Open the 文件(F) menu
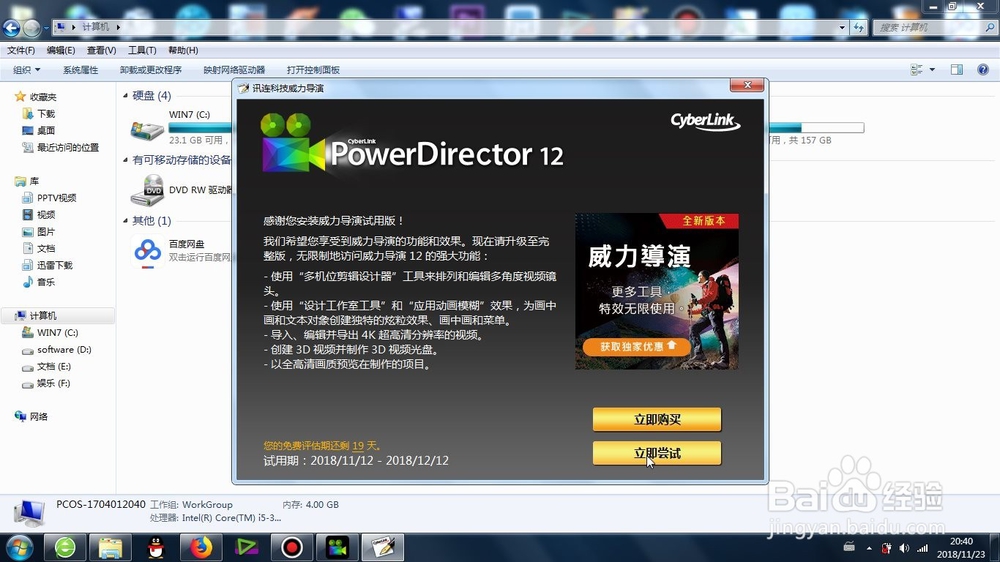1000x562 pixels. click(x=21, y=50)
